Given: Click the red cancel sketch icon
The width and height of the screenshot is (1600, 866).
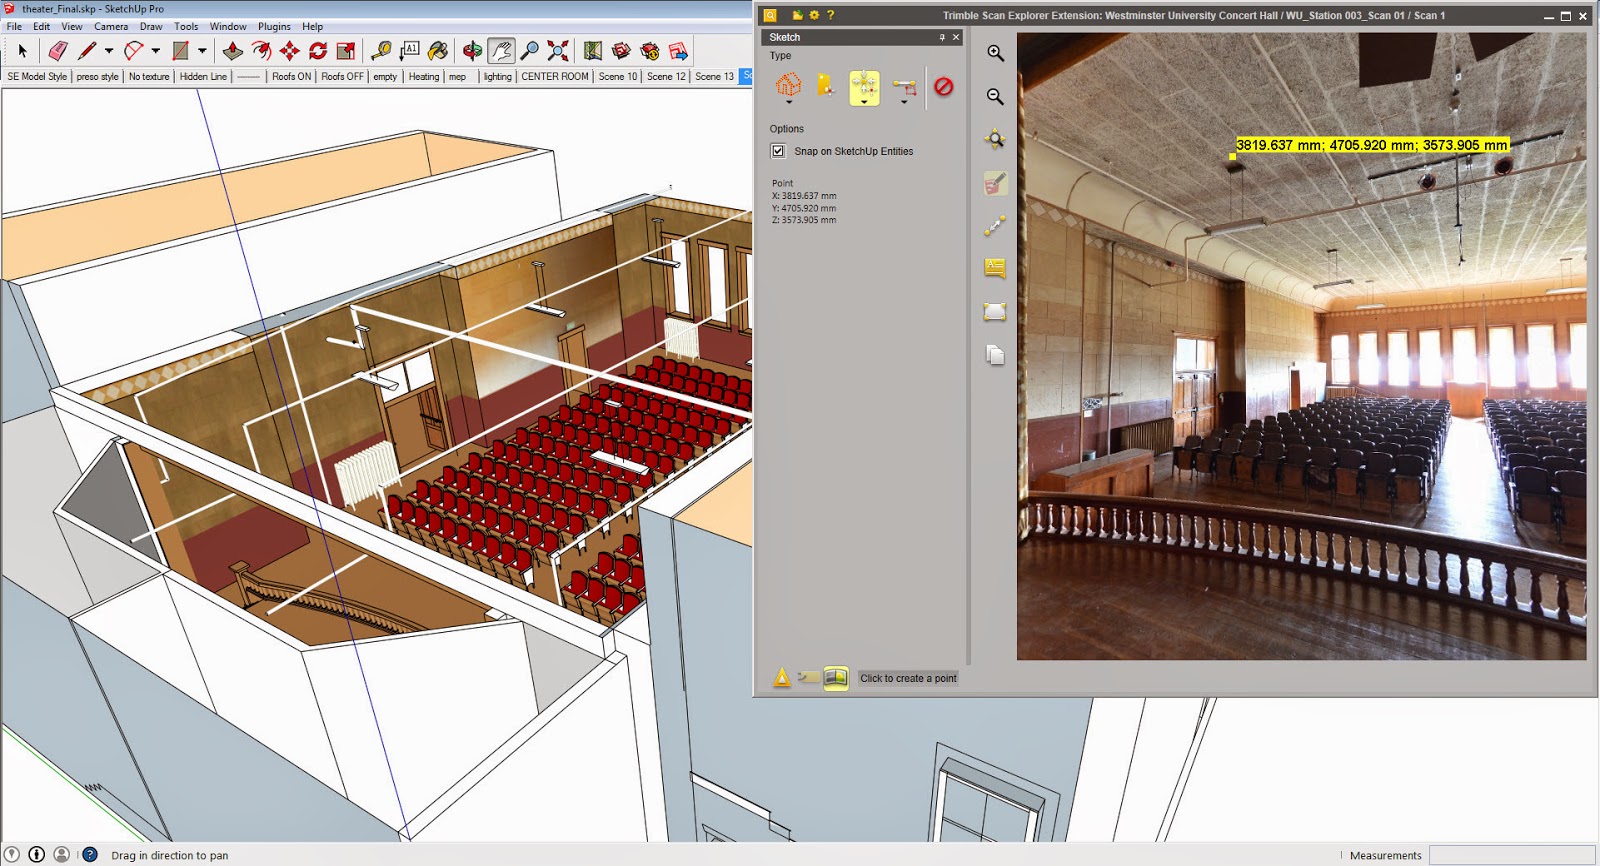Looking at the screenshot, I should coord(943,87).
